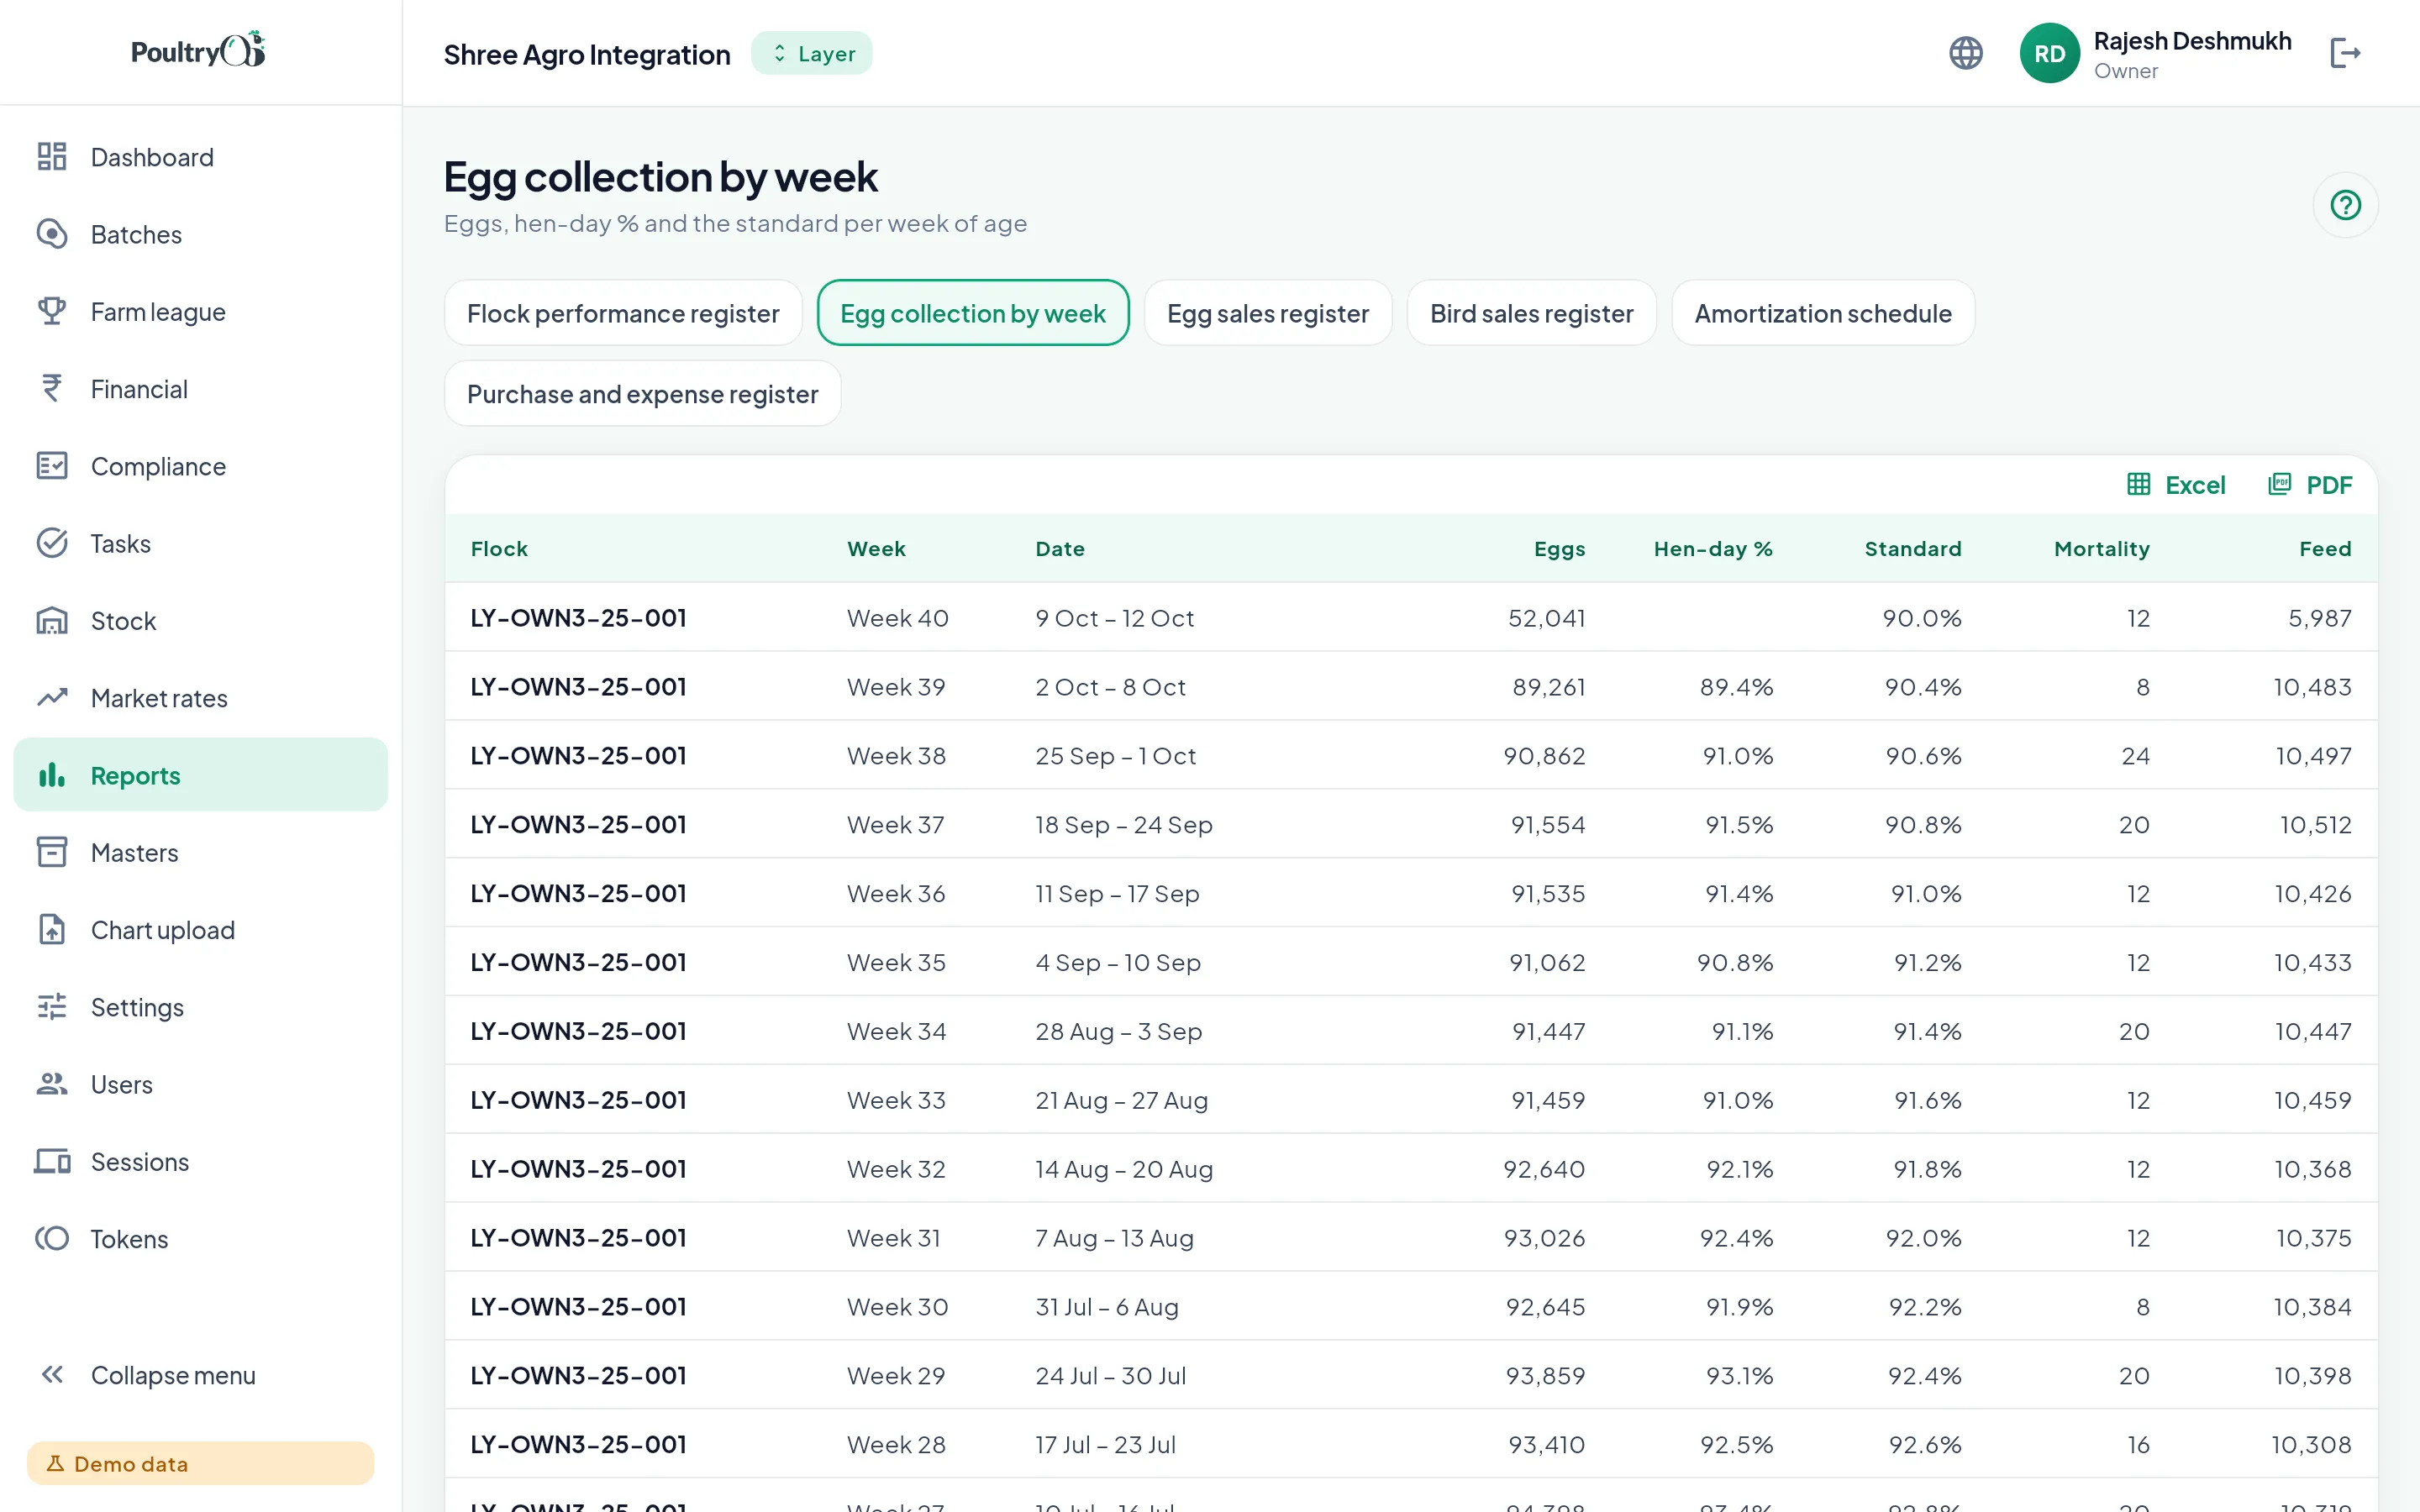Open the Stock warehouse icon
This screenshot has width=2420, height=1512.
point(52,620)
